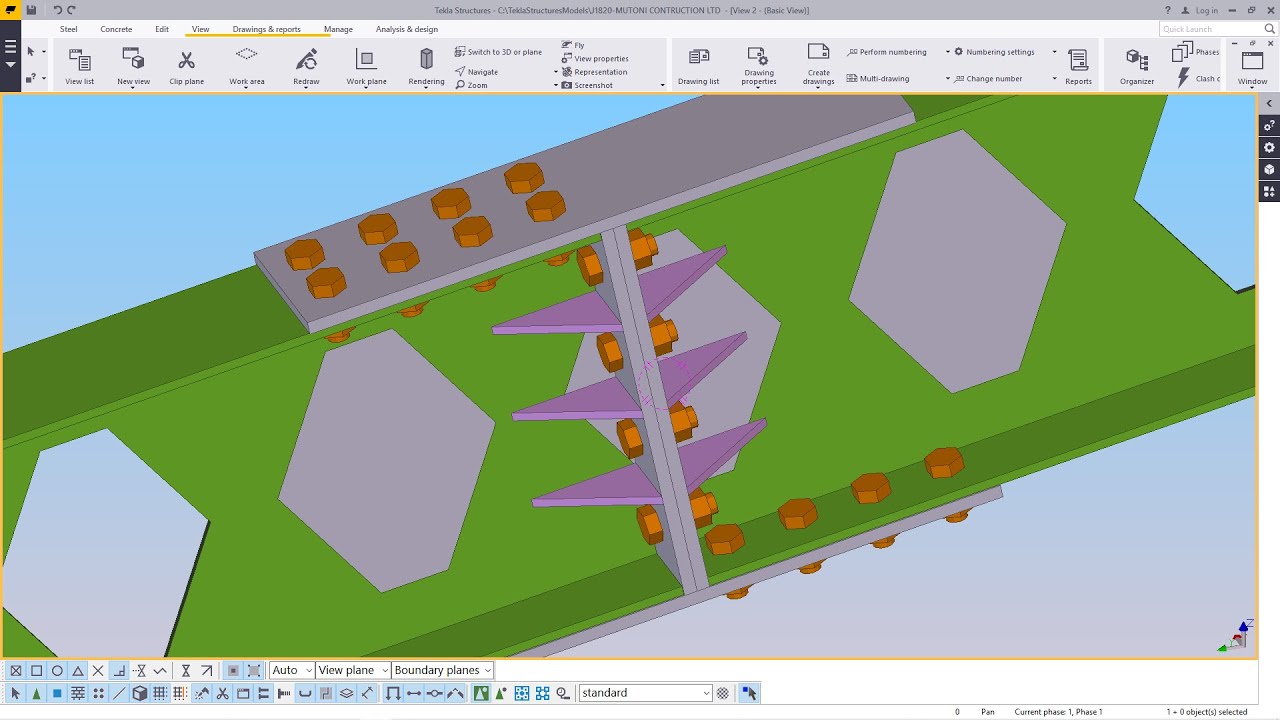1280x720 pixels.
Task: Select the Zoom tool in the ribbon
Action: tap(471, 85)
